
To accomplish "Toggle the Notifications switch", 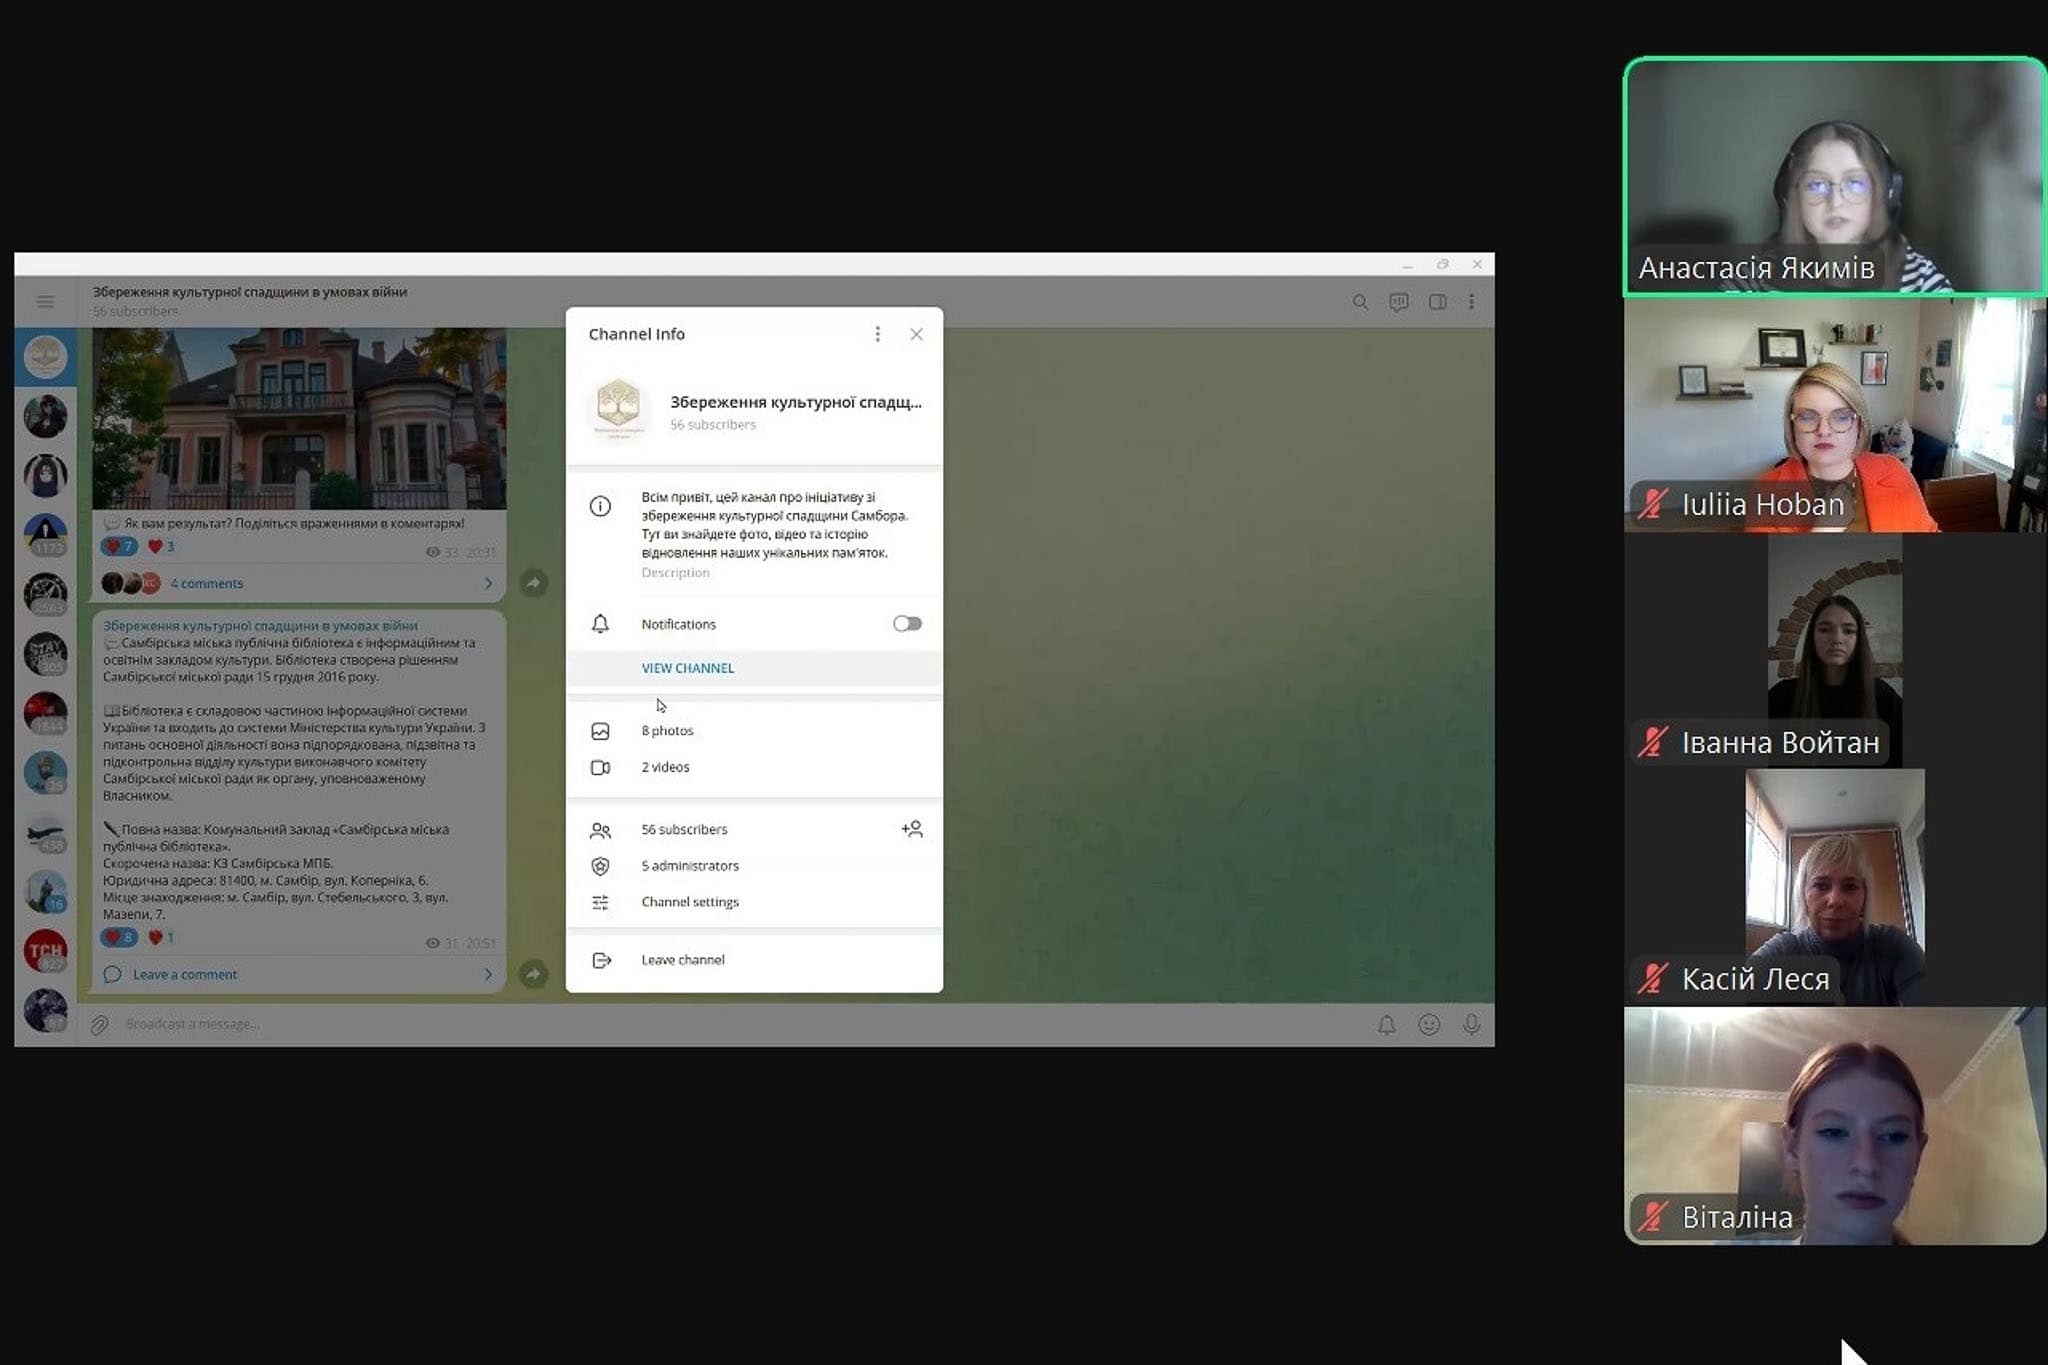I will point(907,624).
